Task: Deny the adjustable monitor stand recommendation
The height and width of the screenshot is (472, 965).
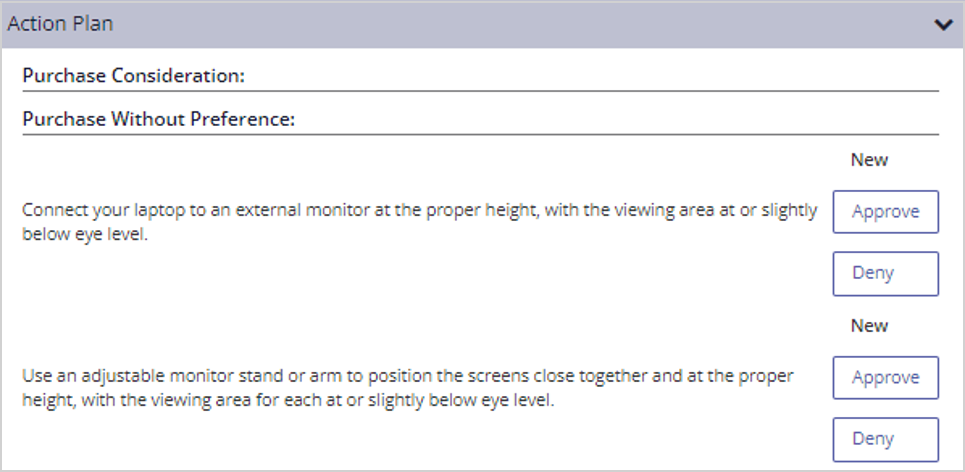Action: point(886,439)
